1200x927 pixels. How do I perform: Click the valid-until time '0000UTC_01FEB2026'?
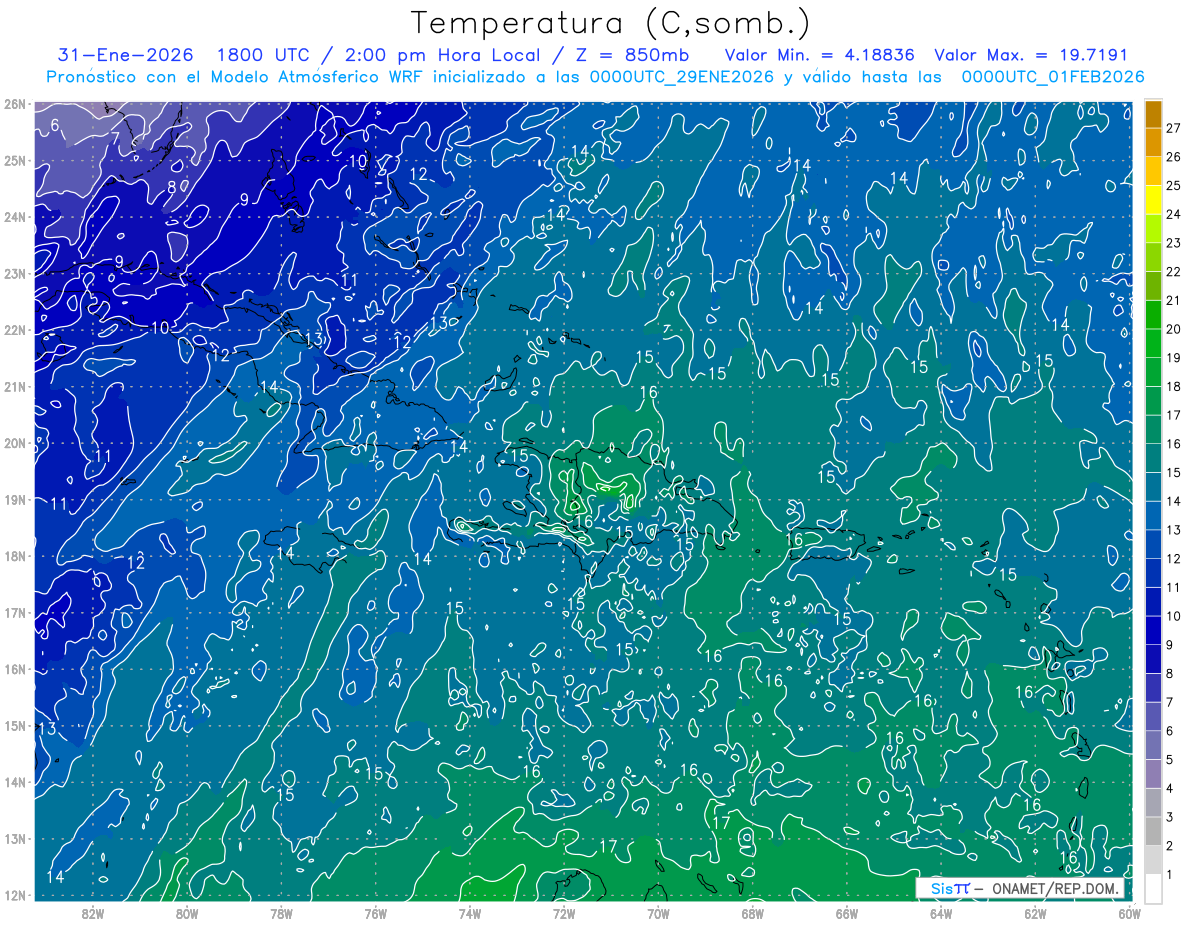pos(1052,76)
